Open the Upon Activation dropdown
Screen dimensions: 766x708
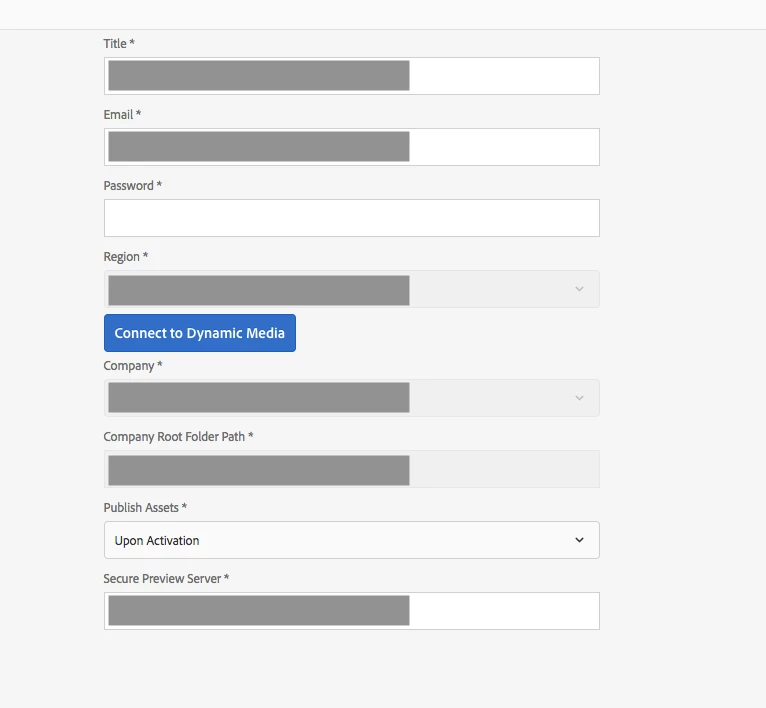coord(351,540)
